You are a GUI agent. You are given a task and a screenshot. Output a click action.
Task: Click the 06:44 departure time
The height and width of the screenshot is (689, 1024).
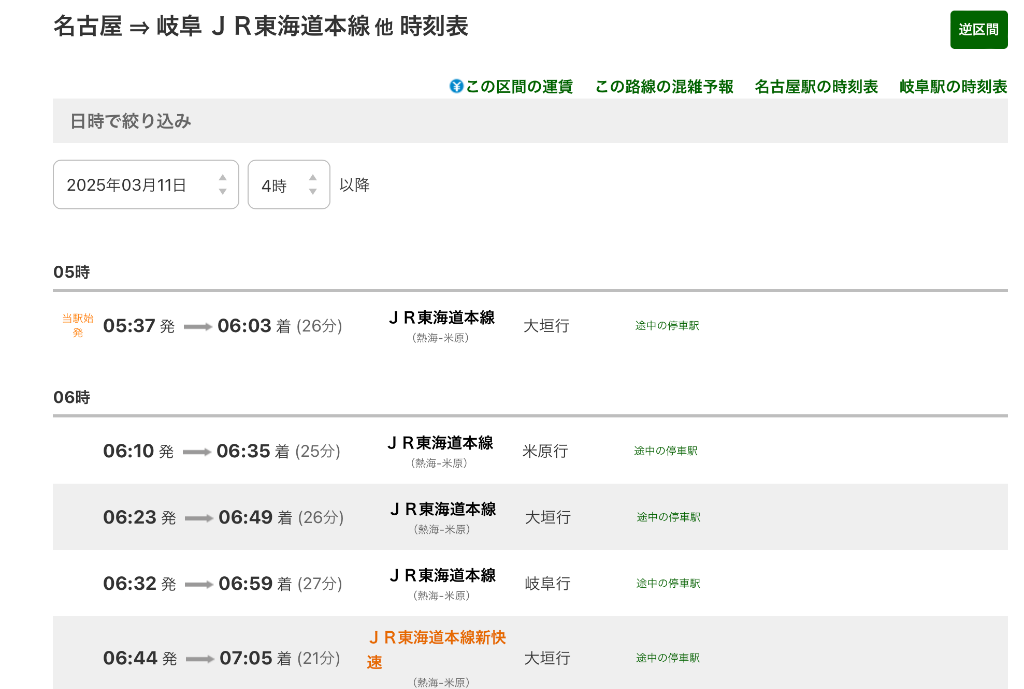tap(131, 658)
